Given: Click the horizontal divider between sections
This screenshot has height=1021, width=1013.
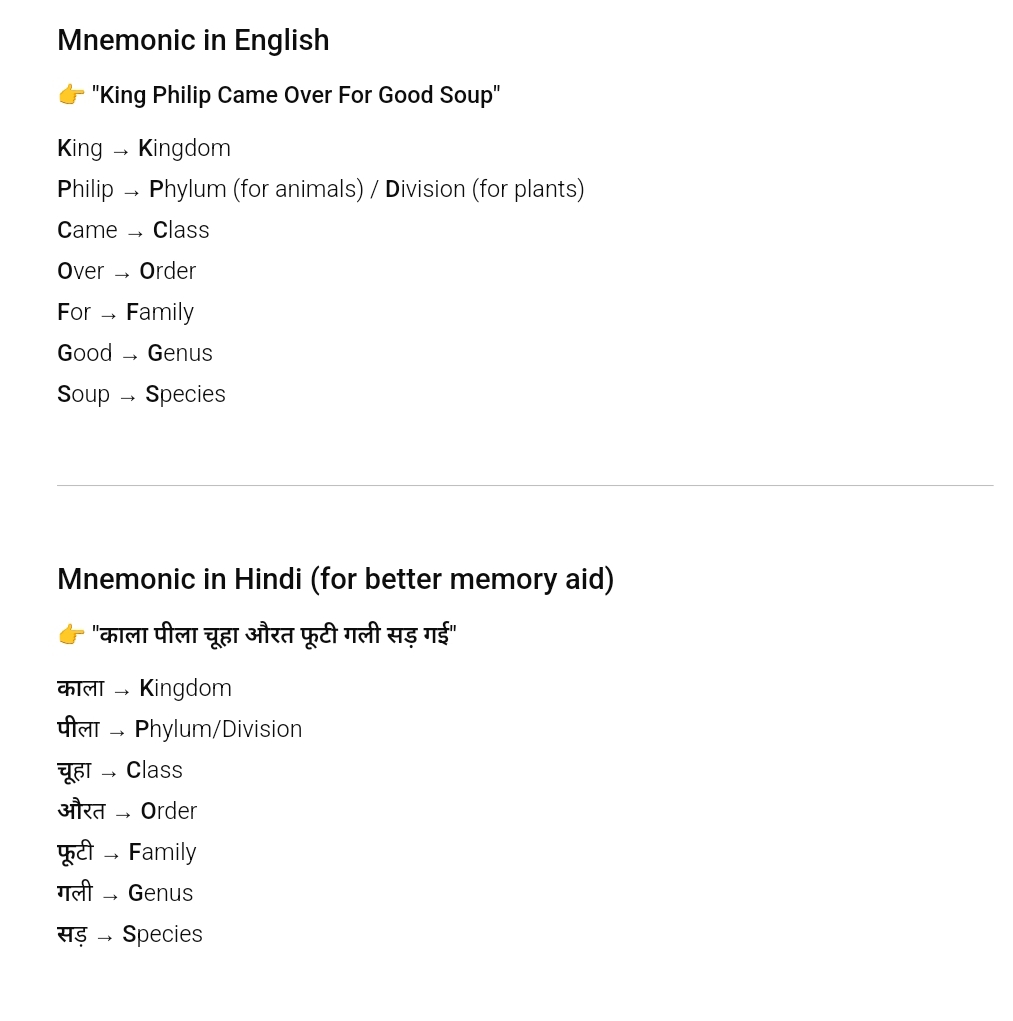Looking at the screenshot, I should click(x=525, y=485).
